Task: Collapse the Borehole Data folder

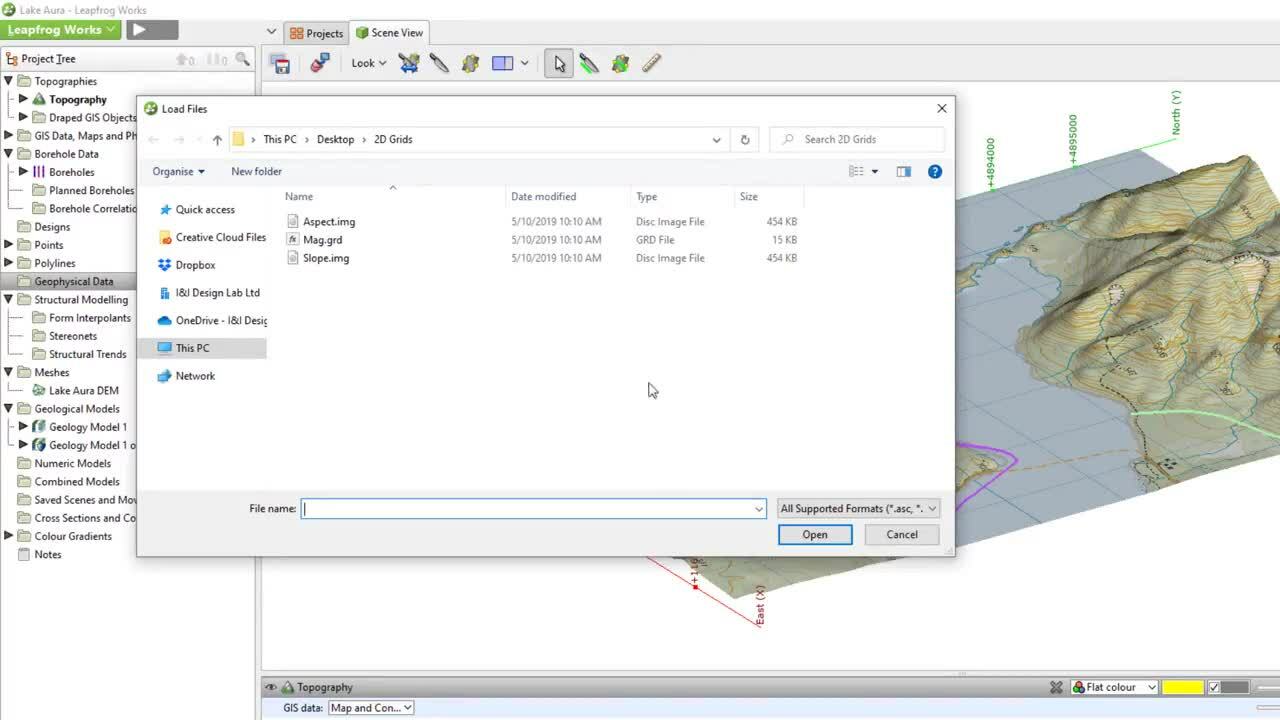Action: [x=9, y=154]
